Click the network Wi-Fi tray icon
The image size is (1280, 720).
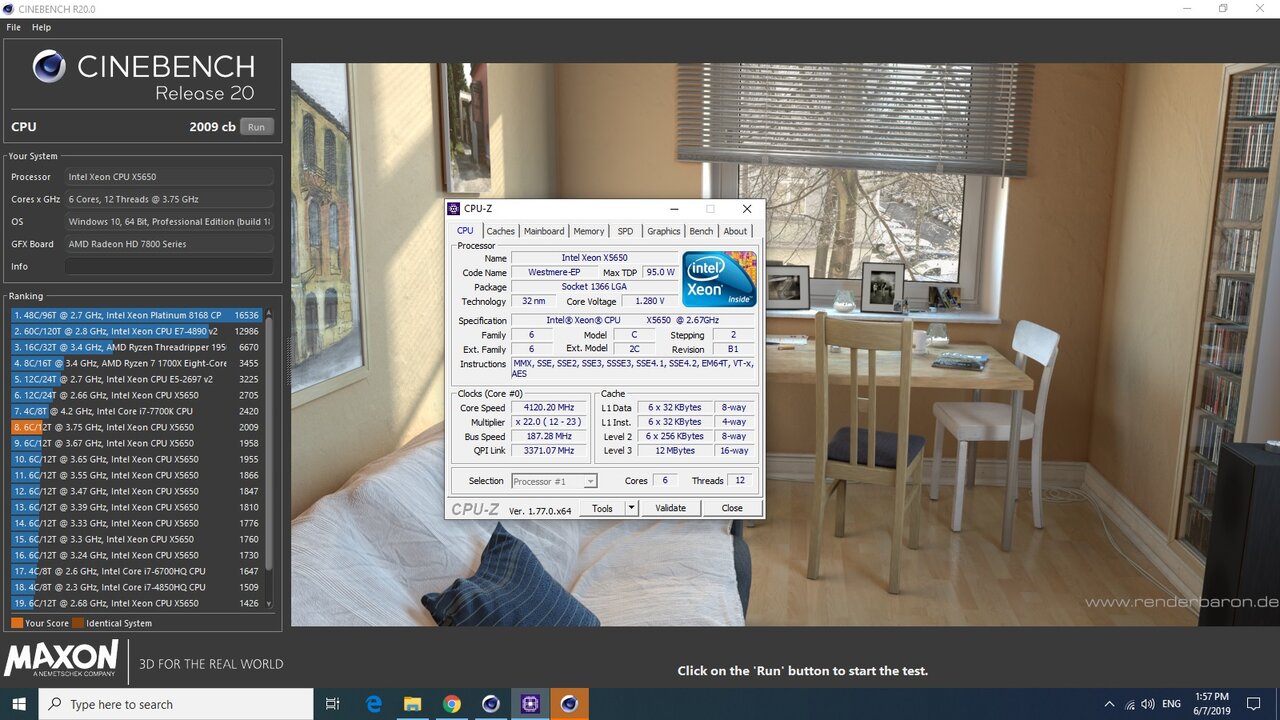1130,704
